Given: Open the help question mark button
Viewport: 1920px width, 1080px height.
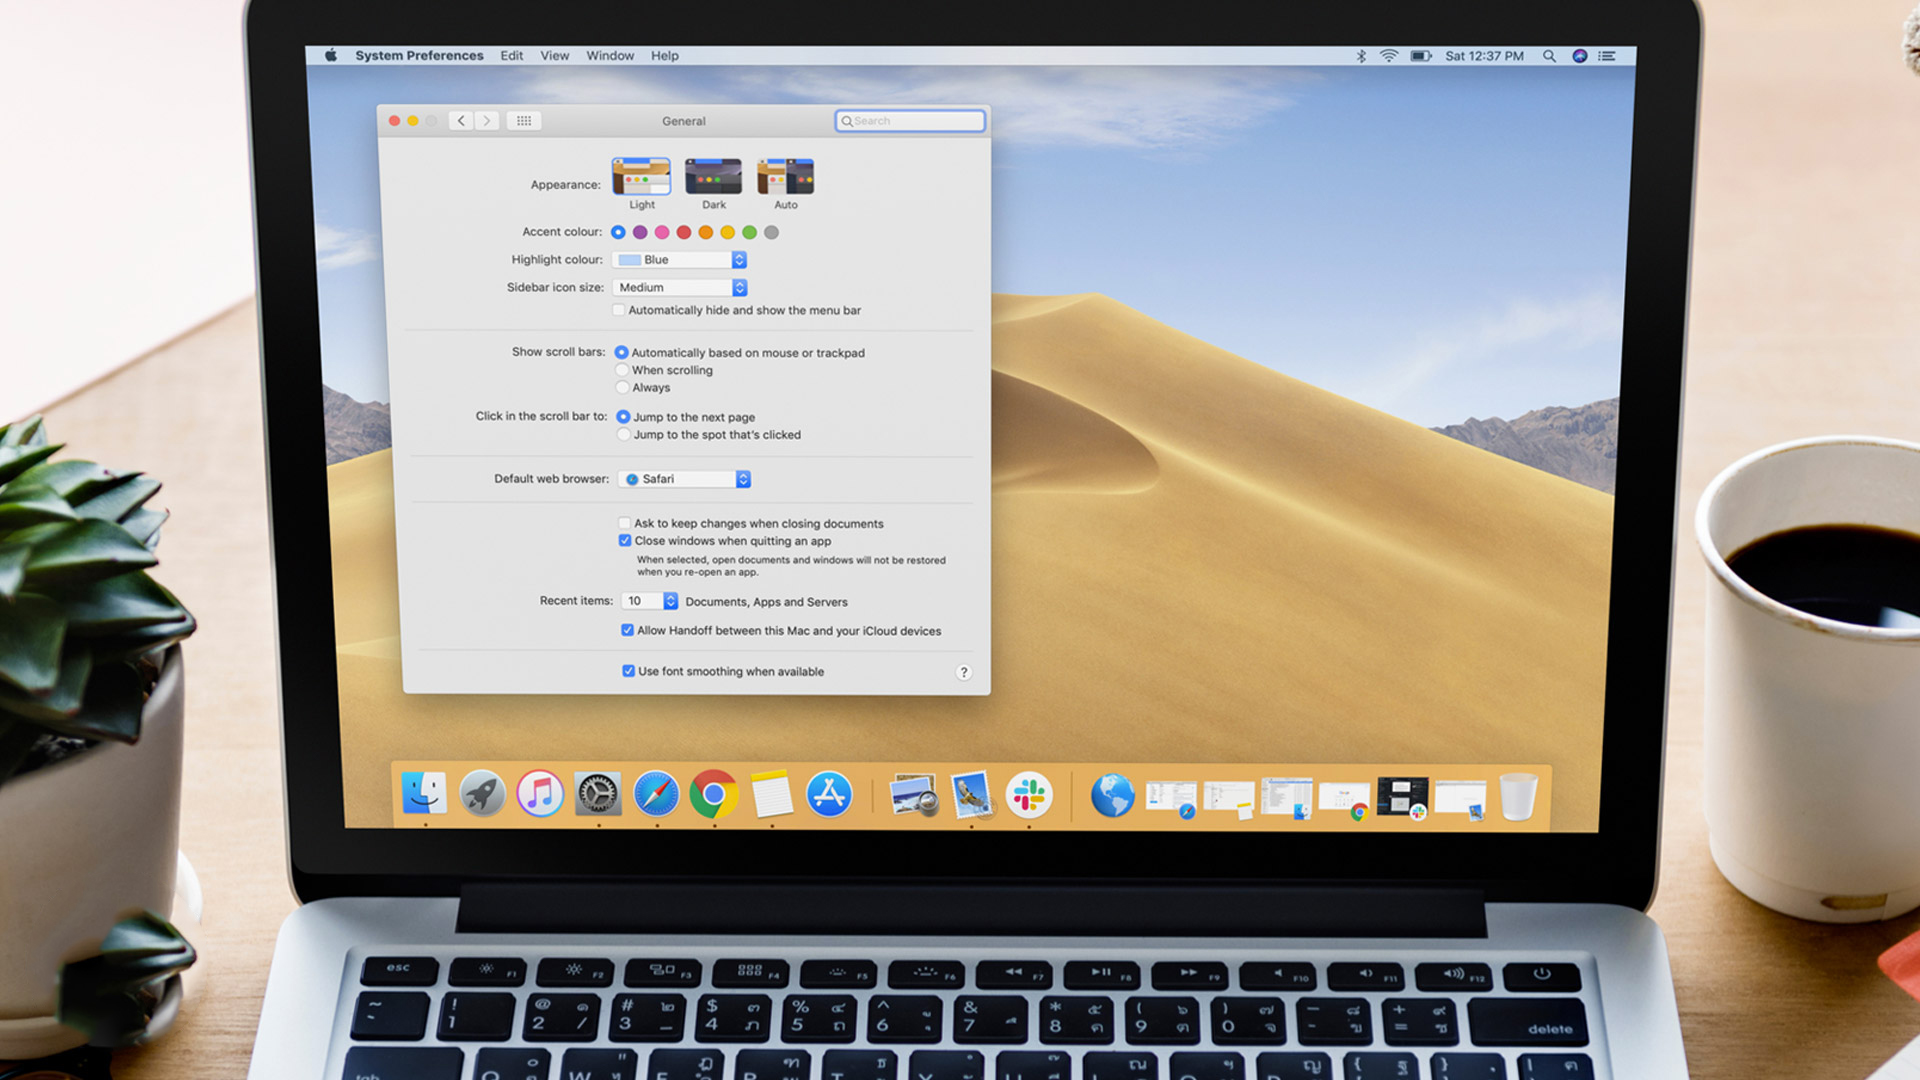Looking at the screenshot, I should click(x=963, y=672).
